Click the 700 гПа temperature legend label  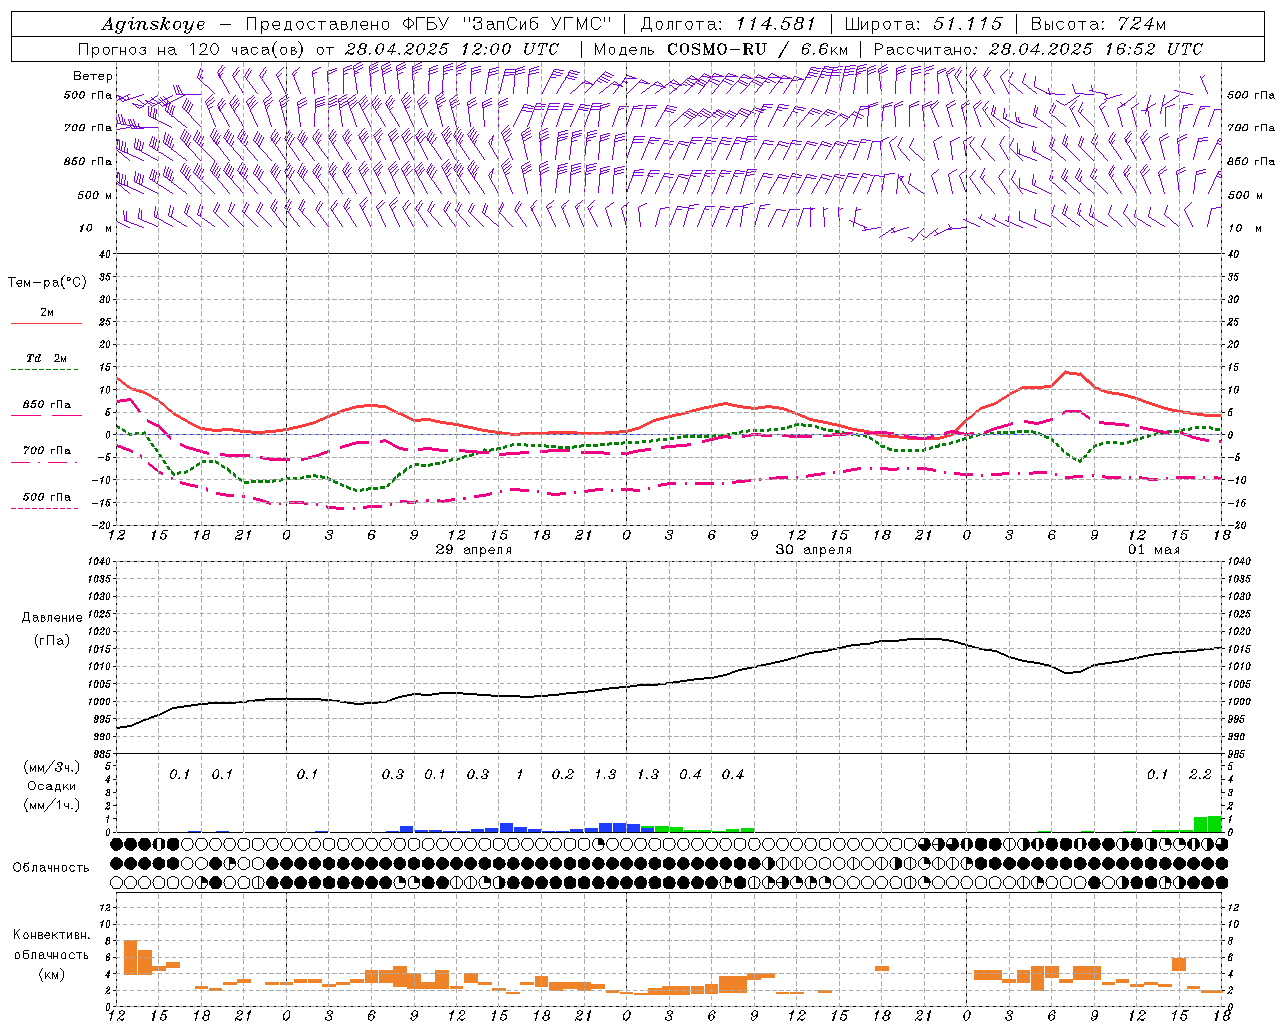(x=47, y=450)
